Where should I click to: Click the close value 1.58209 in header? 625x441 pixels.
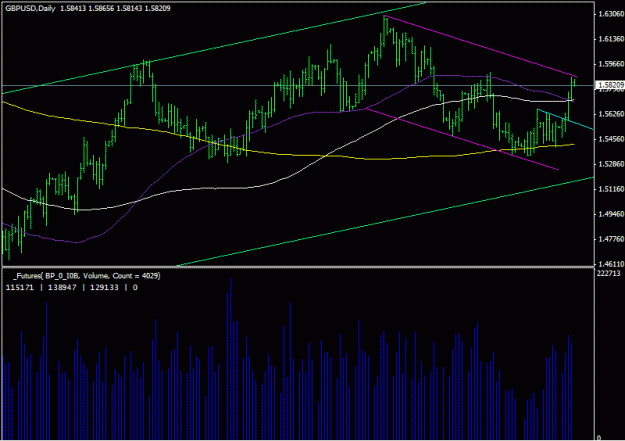157,8
